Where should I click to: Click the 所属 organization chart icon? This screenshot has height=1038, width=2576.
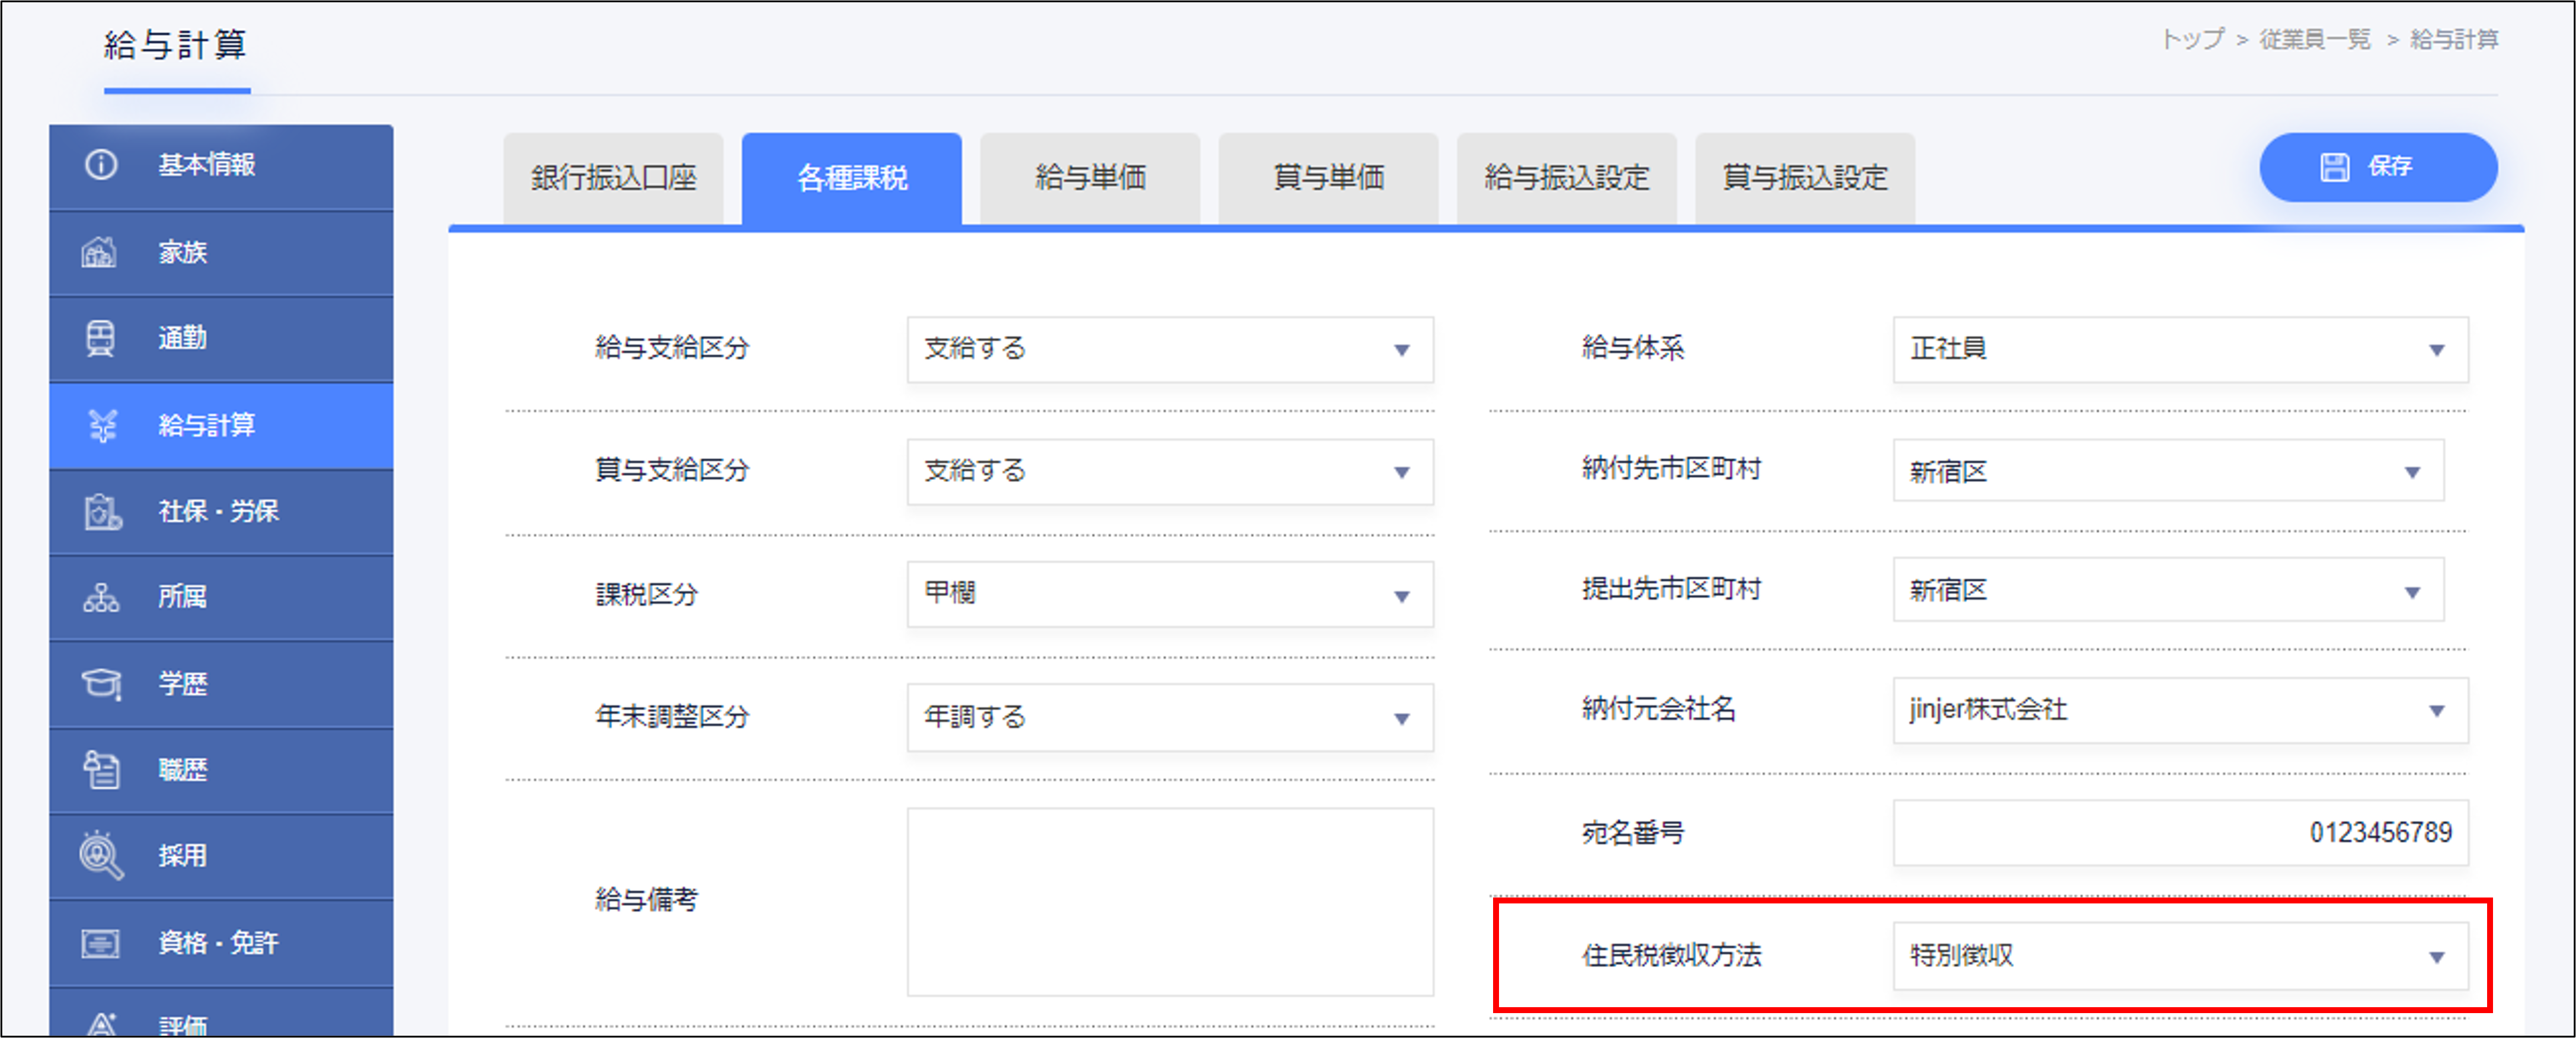pos(101,597)
